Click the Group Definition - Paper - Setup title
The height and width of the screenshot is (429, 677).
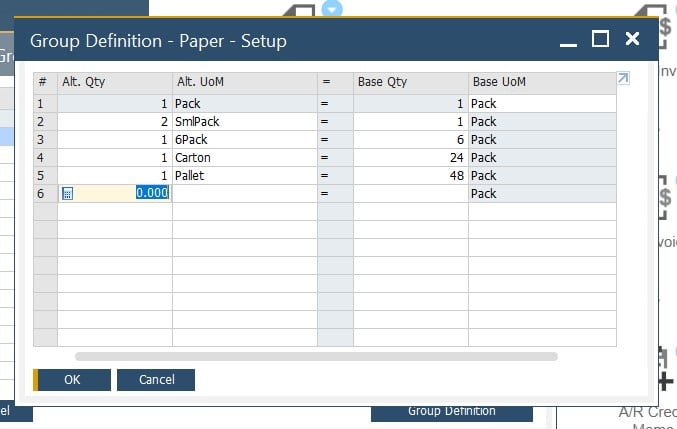[158, 41]
